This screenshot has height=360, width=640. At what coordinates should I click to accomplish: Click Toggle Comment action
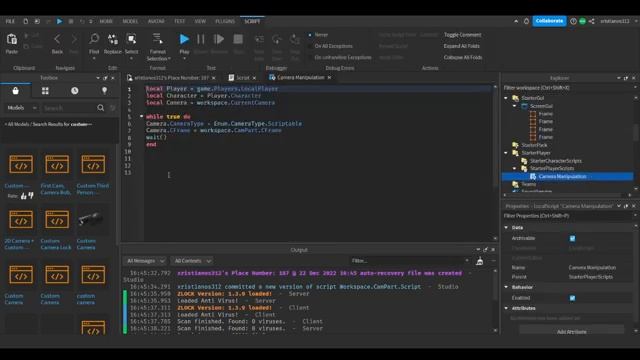(462, 35)
